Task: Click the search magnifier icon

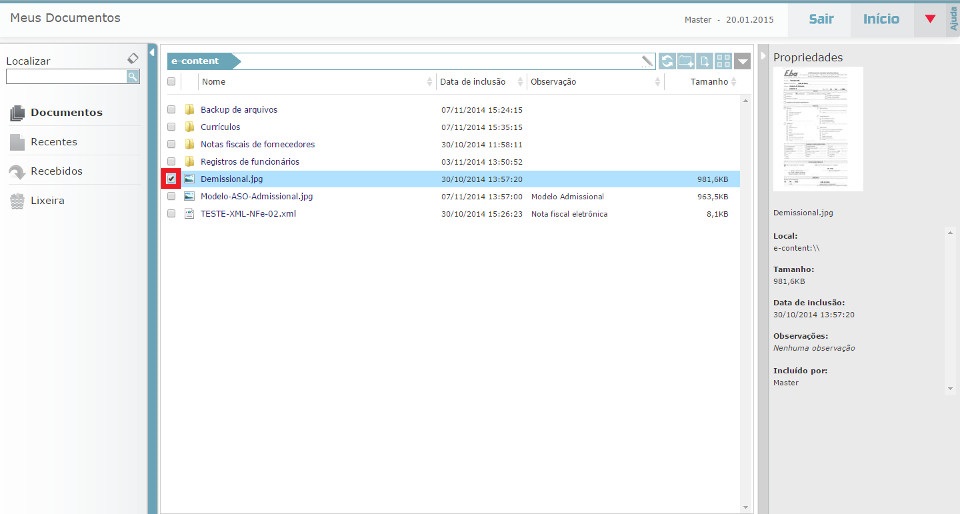Action: [x=133, y=77]
